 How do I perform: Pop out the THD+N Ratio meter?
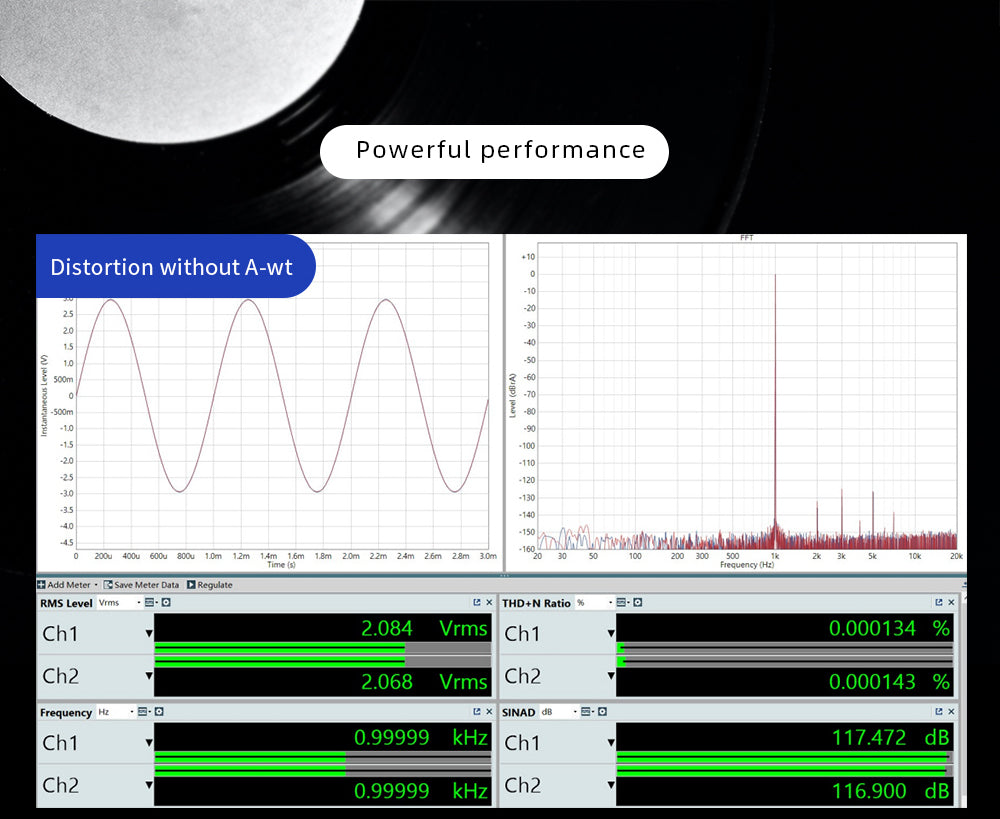click(939, 603)
